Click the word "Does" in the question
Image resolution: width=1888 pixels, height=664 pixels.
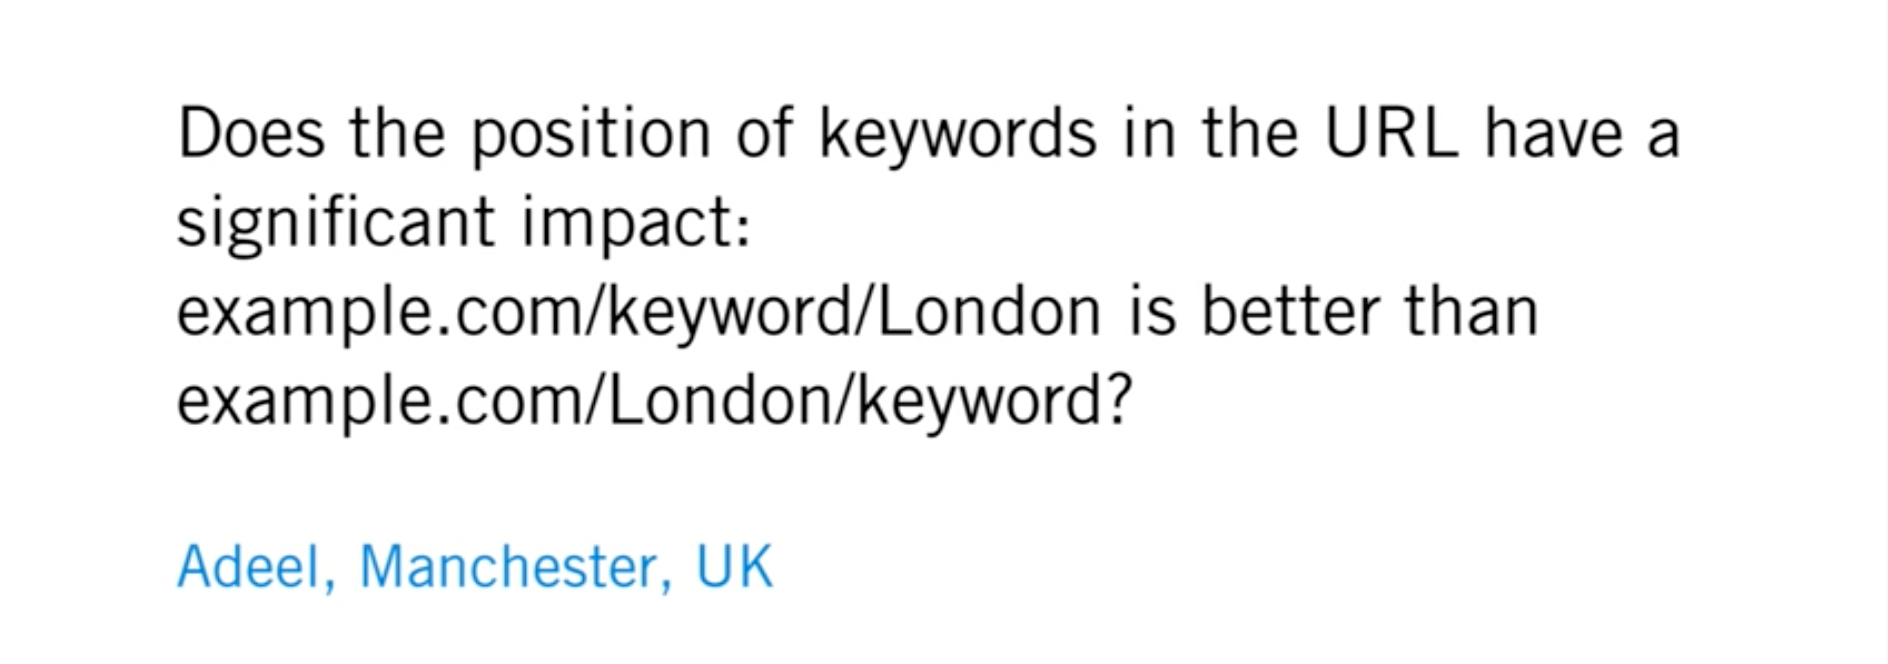tap(251, 133)
